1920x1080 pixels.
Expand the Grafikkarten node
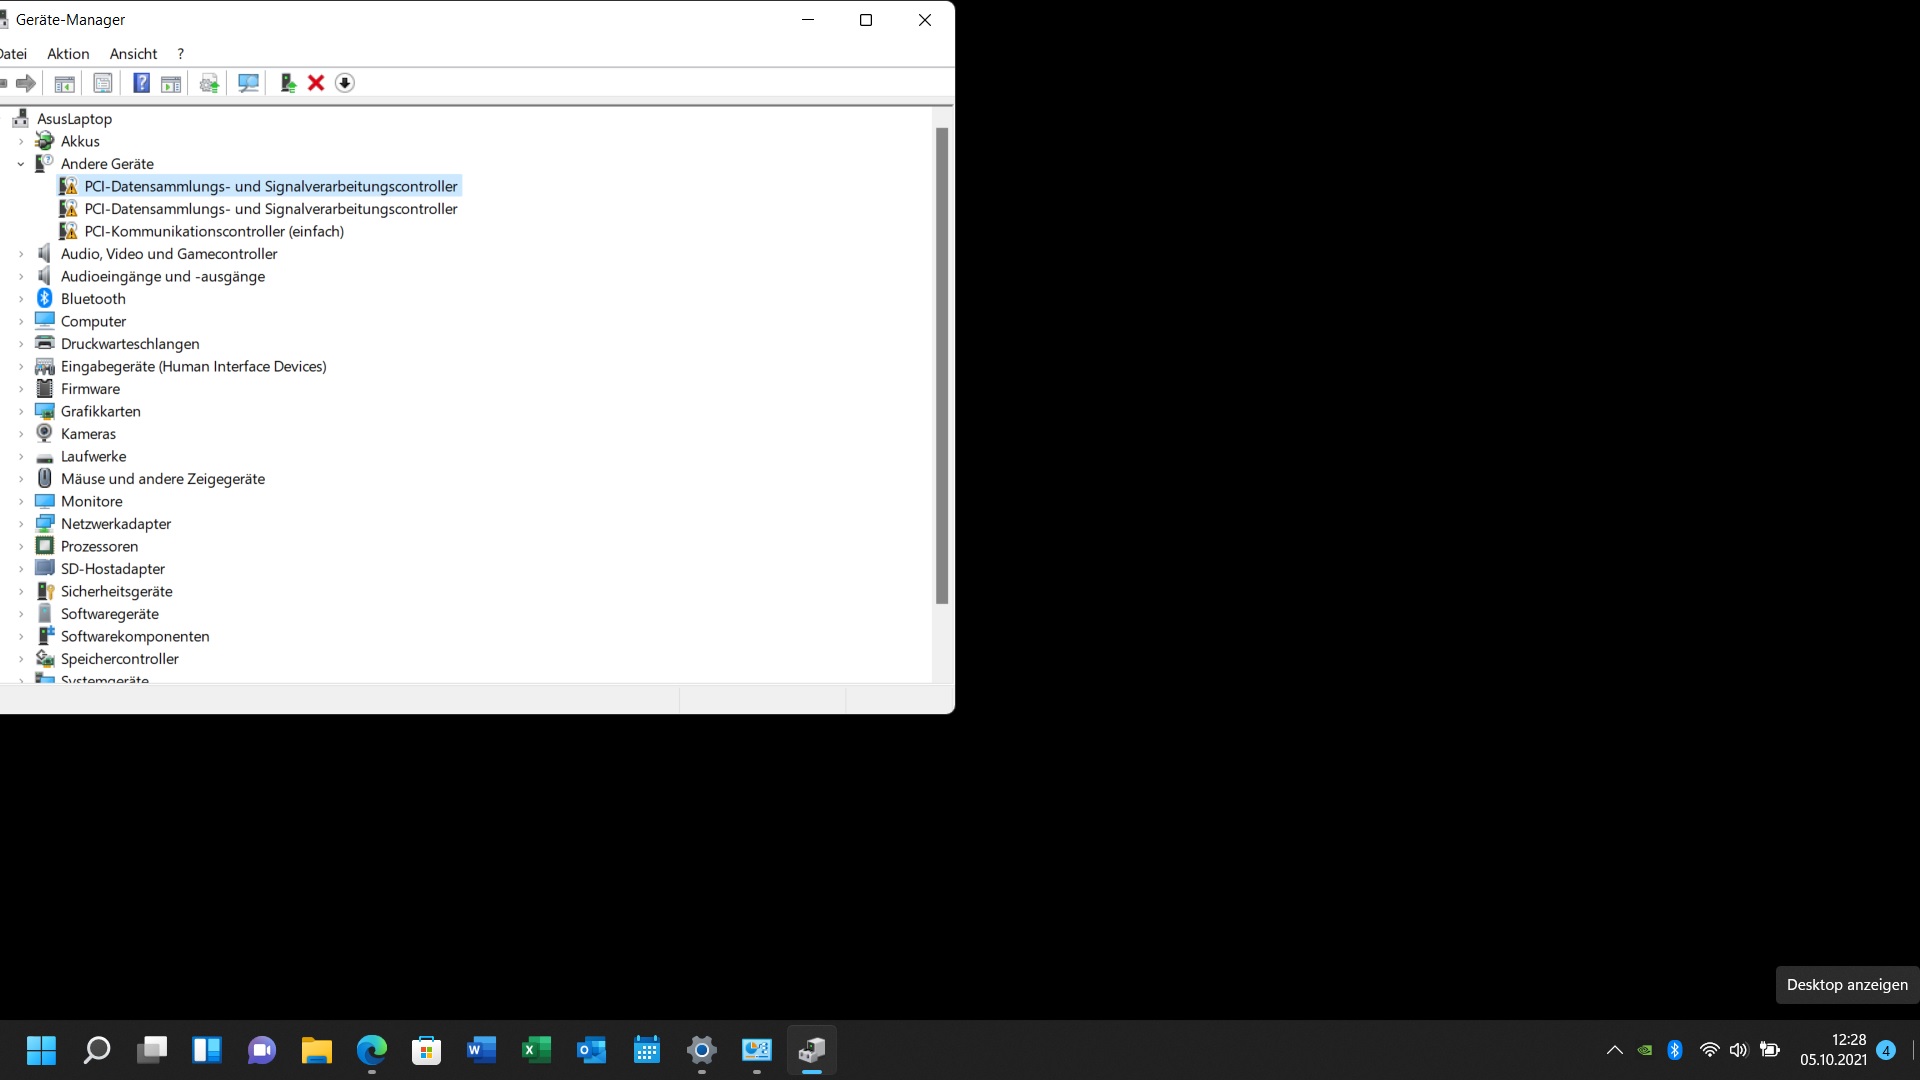tap(21, 412)
